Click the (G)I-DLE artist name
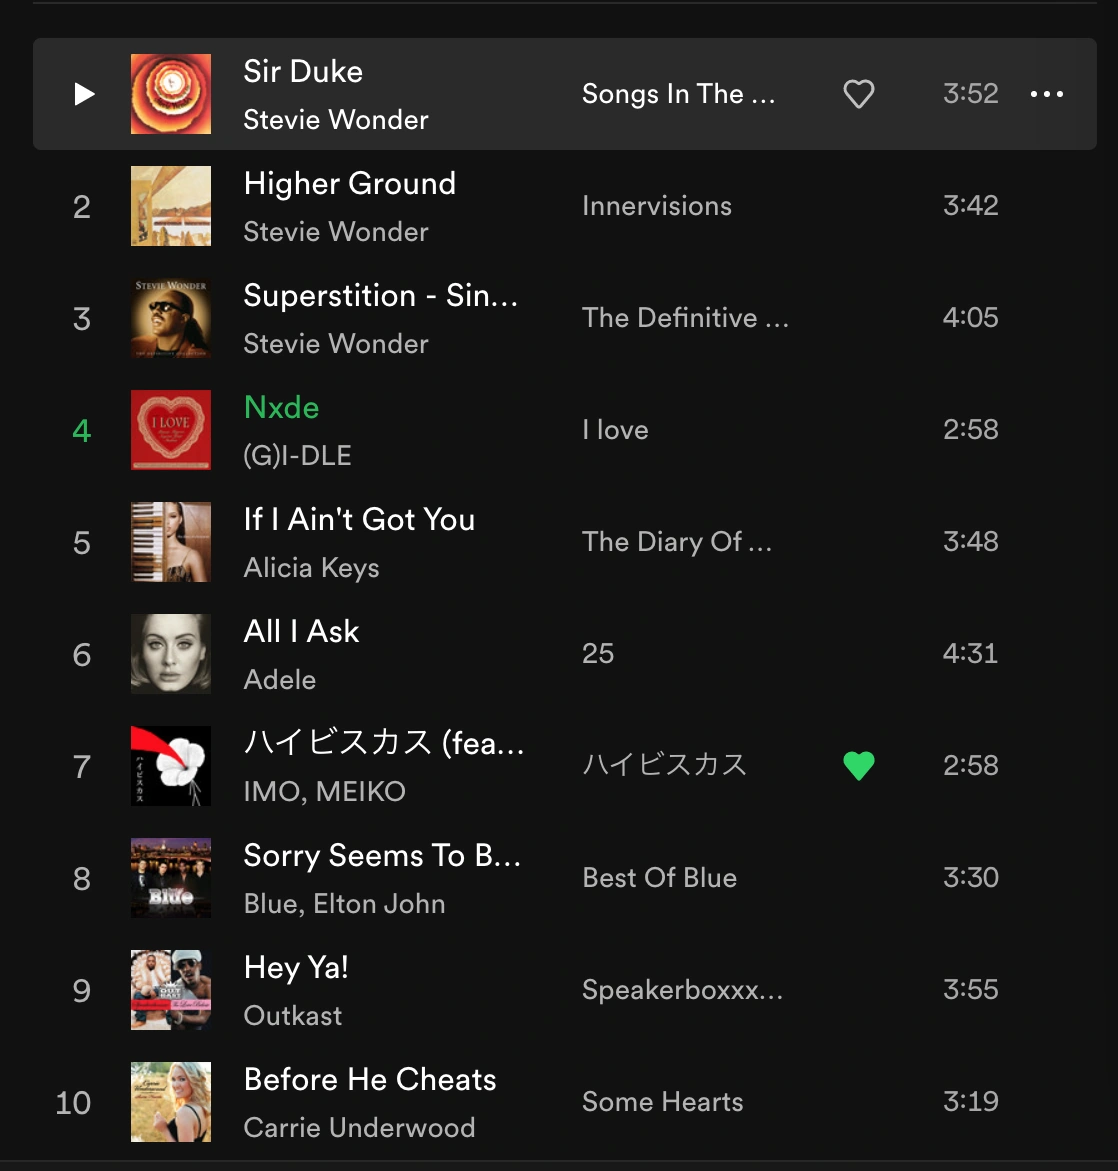The width and height of the screenshot is (1118, 1171). [297, 456]
